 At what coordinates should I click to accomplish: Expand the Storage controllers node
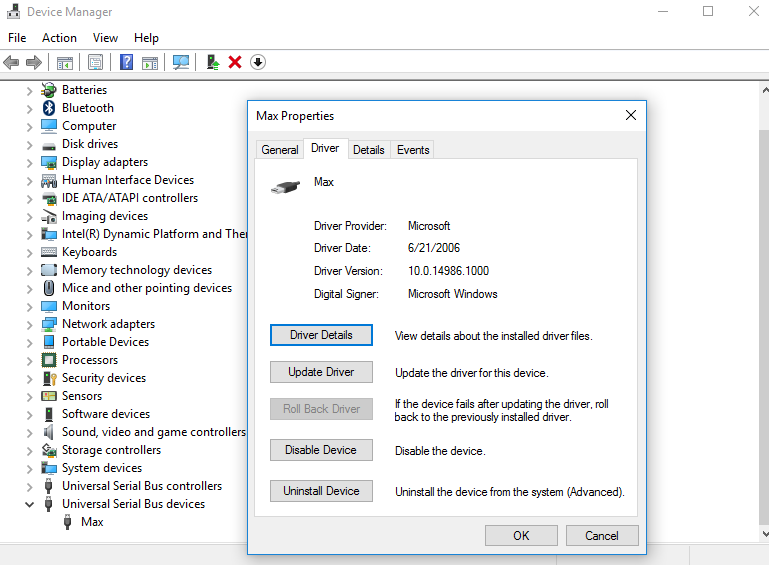click(x=29, y=451)
